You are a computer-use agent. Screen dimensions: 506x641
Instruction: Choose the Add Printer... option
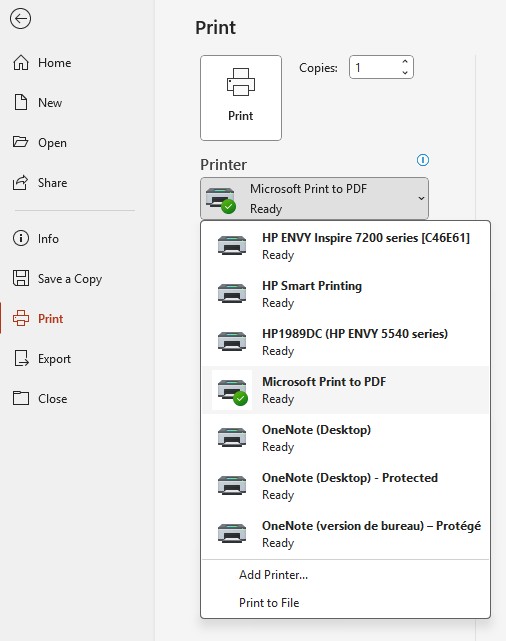pos(273,575)
